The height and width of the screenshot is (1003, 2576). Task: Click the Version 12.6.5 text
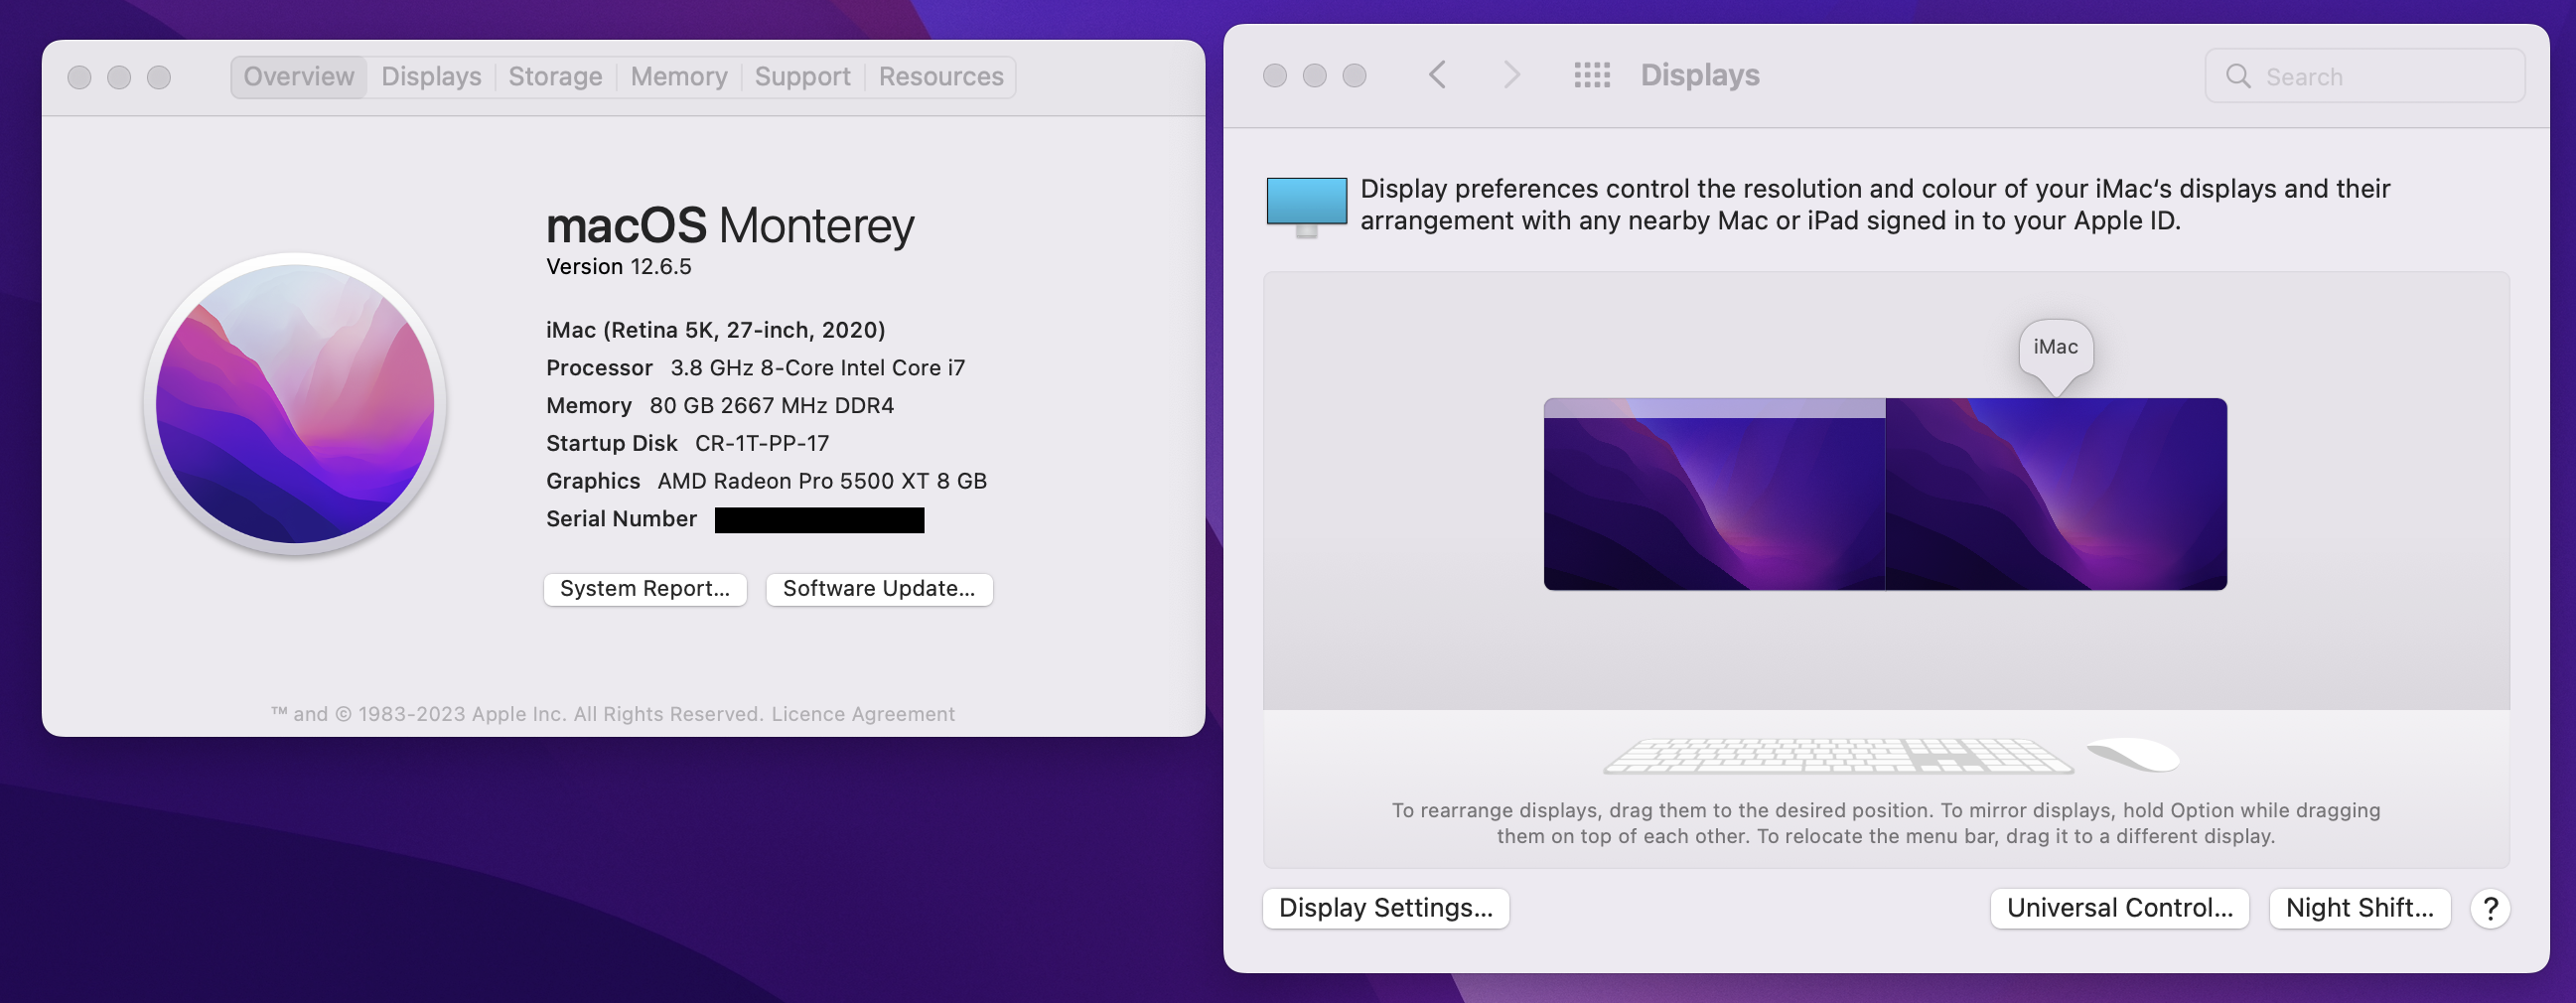tap(618, 267)
